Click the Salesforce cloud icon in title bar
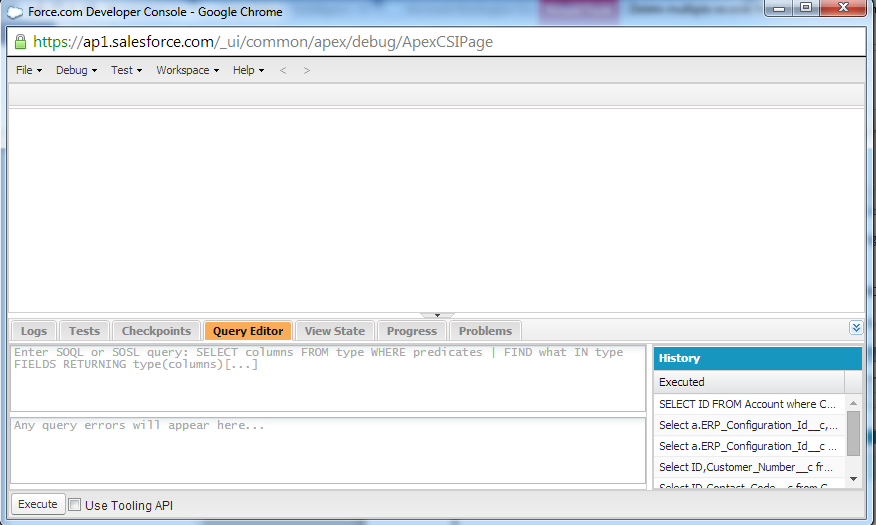The image size is (876, 525). click(x=15, y=12)
